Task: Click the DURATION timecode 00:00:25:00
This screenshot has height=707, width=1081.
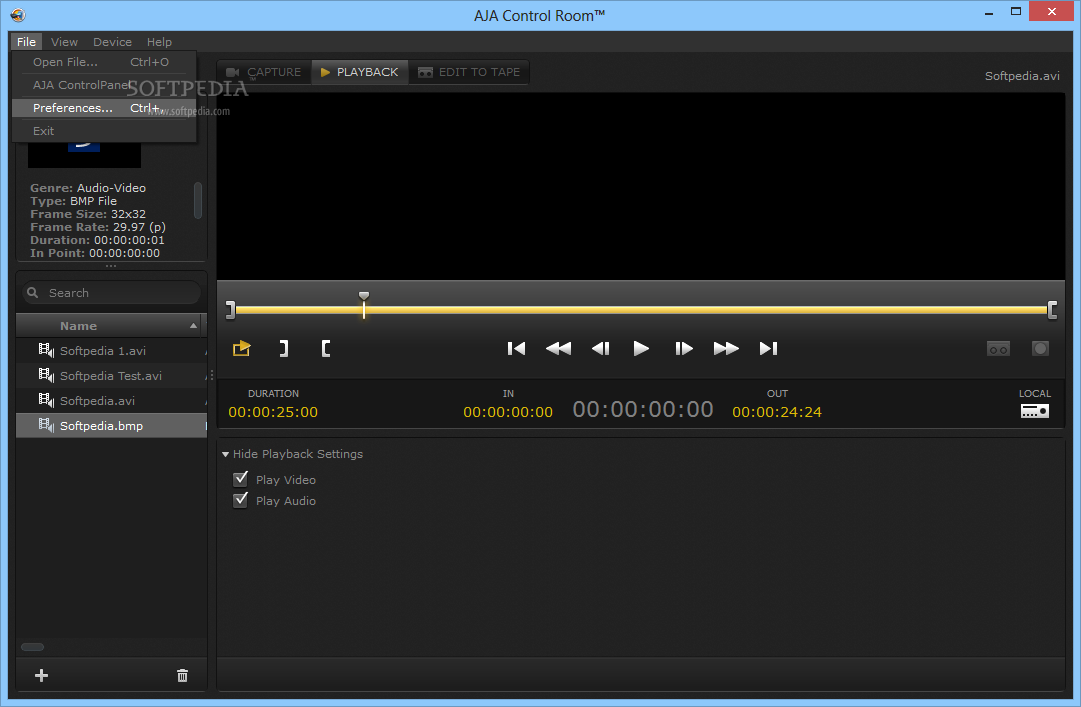Action: tap(273, 412)
